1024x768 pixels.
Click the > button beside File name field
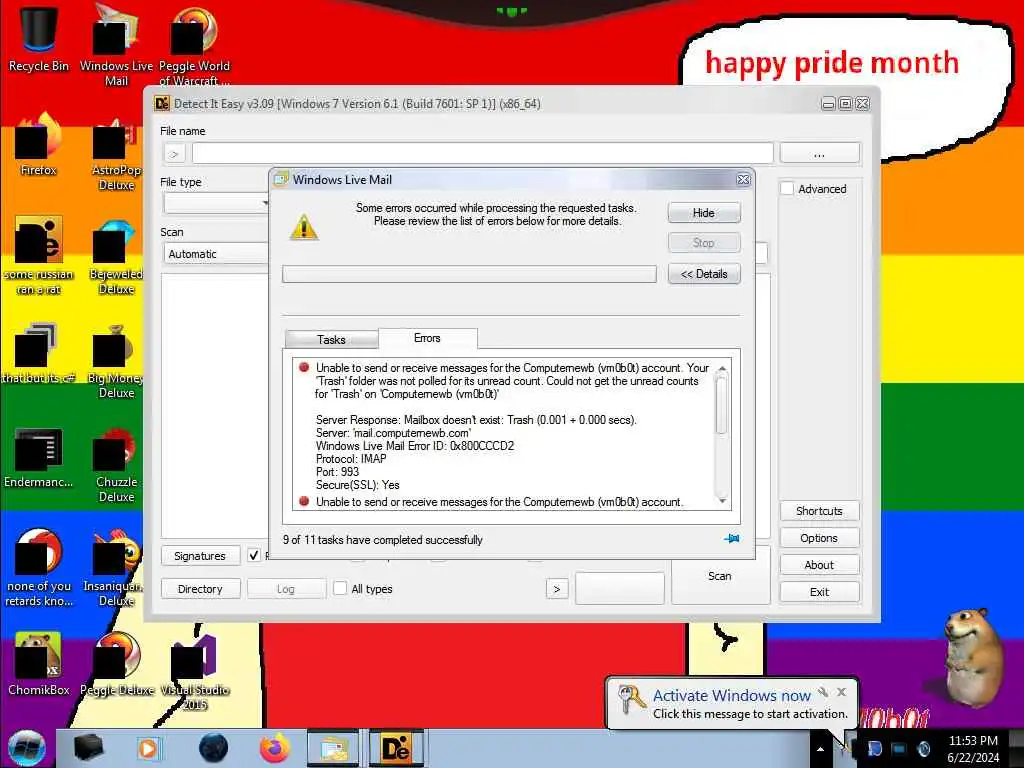coord(174,154)
